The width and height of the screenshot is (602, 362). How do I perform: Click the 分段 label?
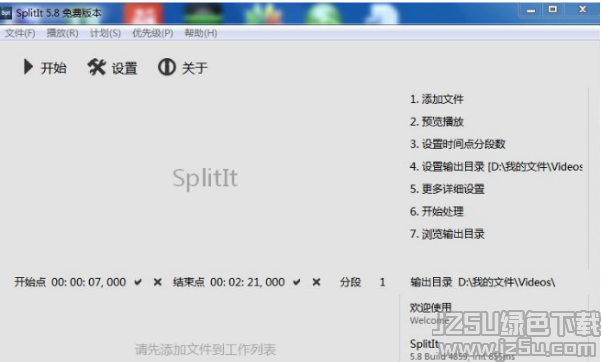click(350, 282)
